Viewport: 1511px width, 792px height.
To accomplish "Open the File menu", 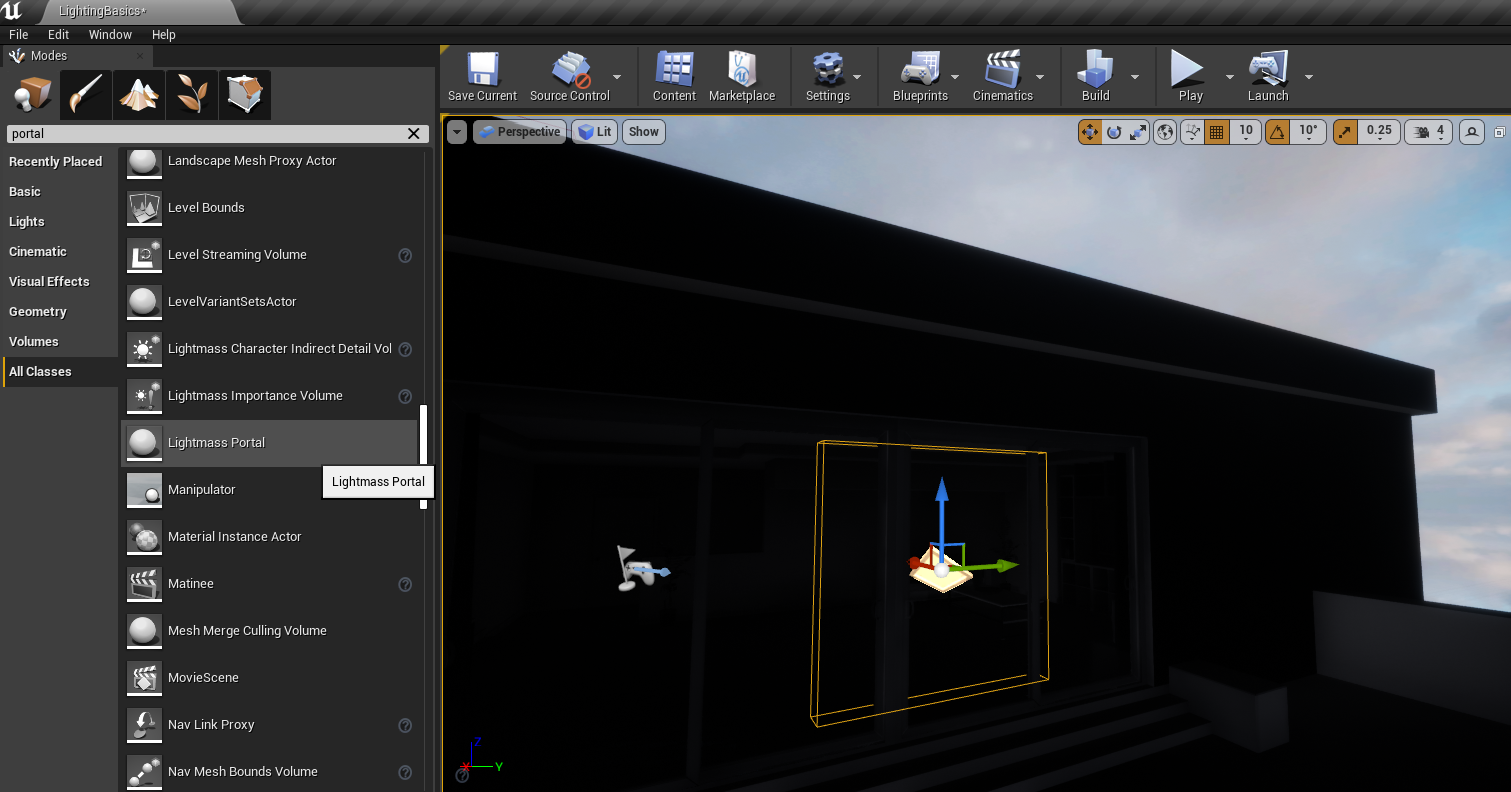I will coord(18,34).
